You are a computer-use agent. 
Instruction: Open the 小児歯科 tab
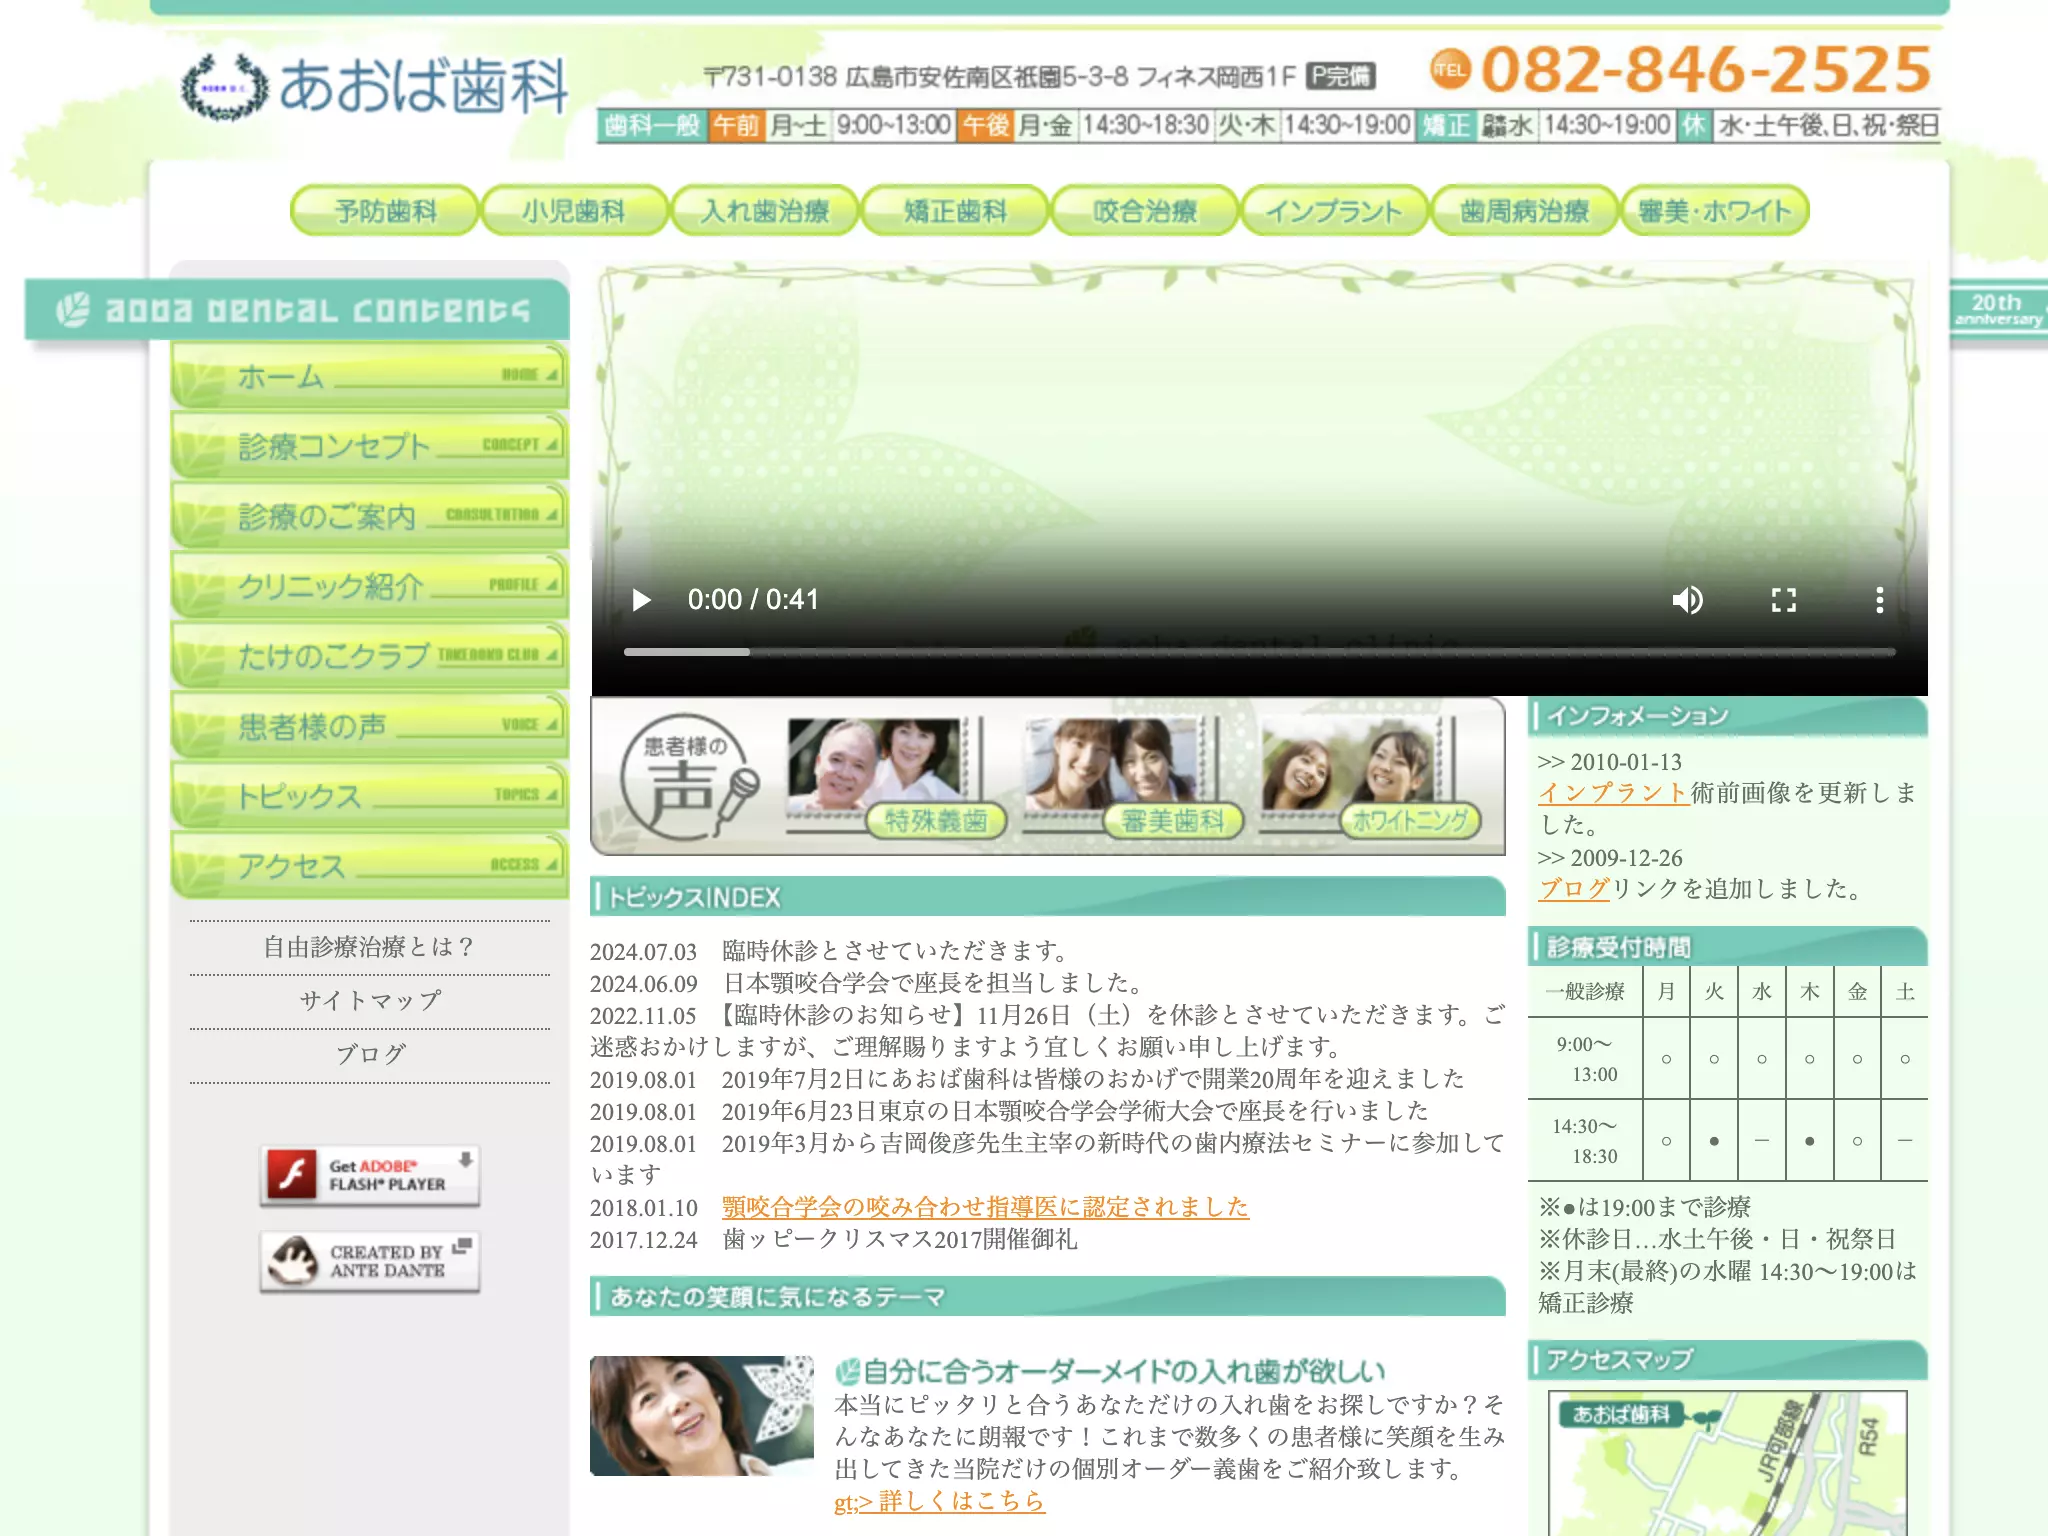574,211
